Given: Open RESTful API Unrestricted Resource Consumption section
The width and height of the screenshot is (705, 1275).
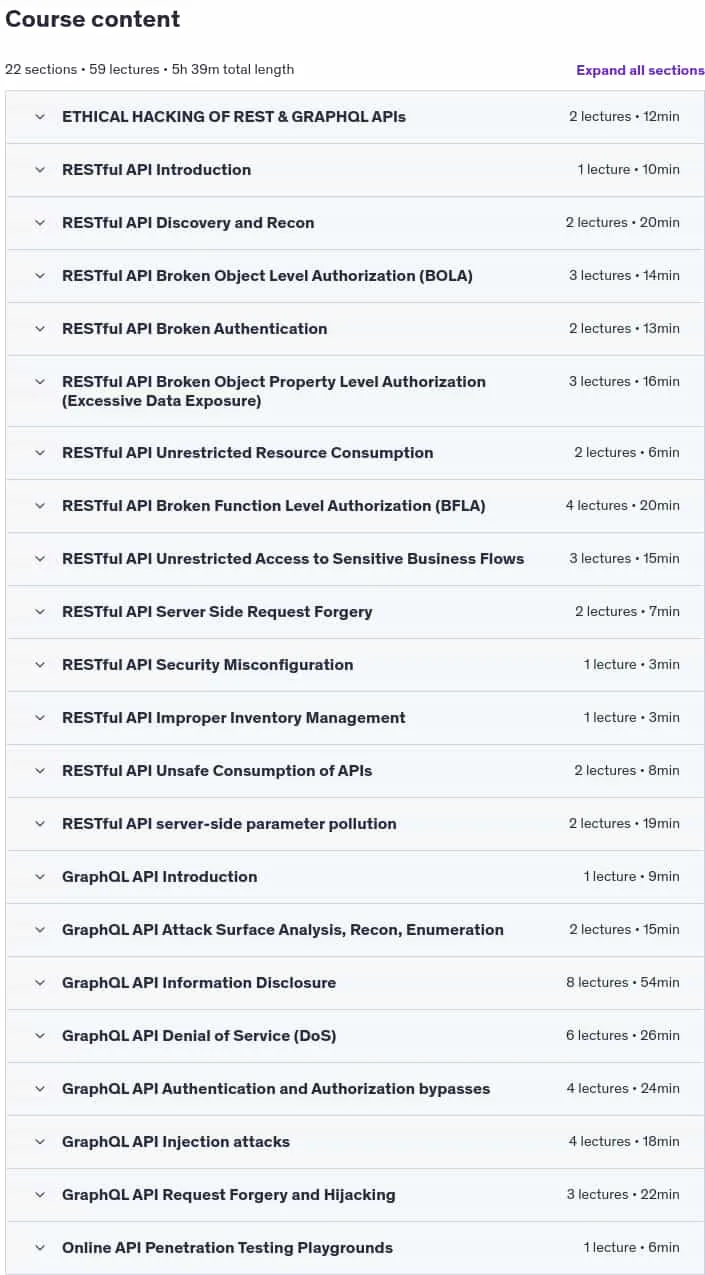Looking at the screenshot, I should 355,453.
